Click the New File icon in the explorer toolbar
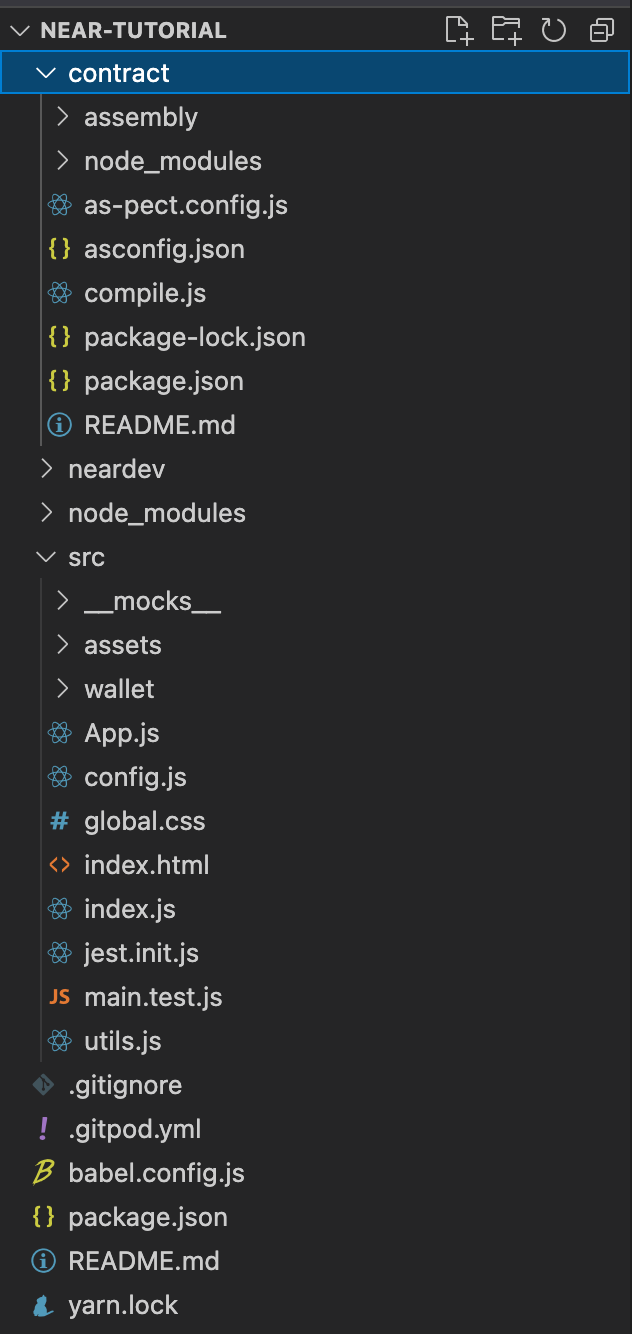This screenshot has width=632, height=1334. (459, 30)
